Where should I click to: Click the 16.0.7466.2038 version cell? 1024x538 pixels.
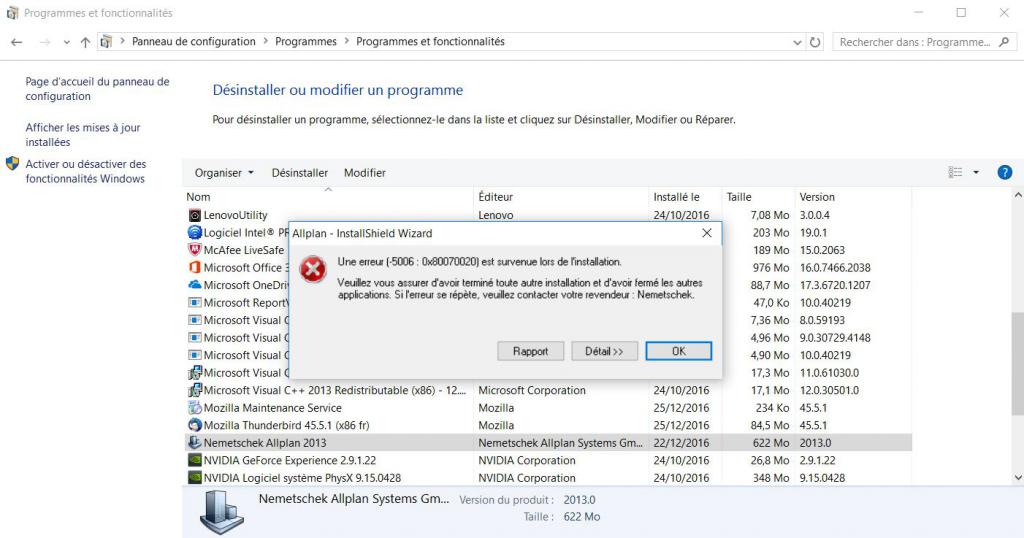click(835, 268)
